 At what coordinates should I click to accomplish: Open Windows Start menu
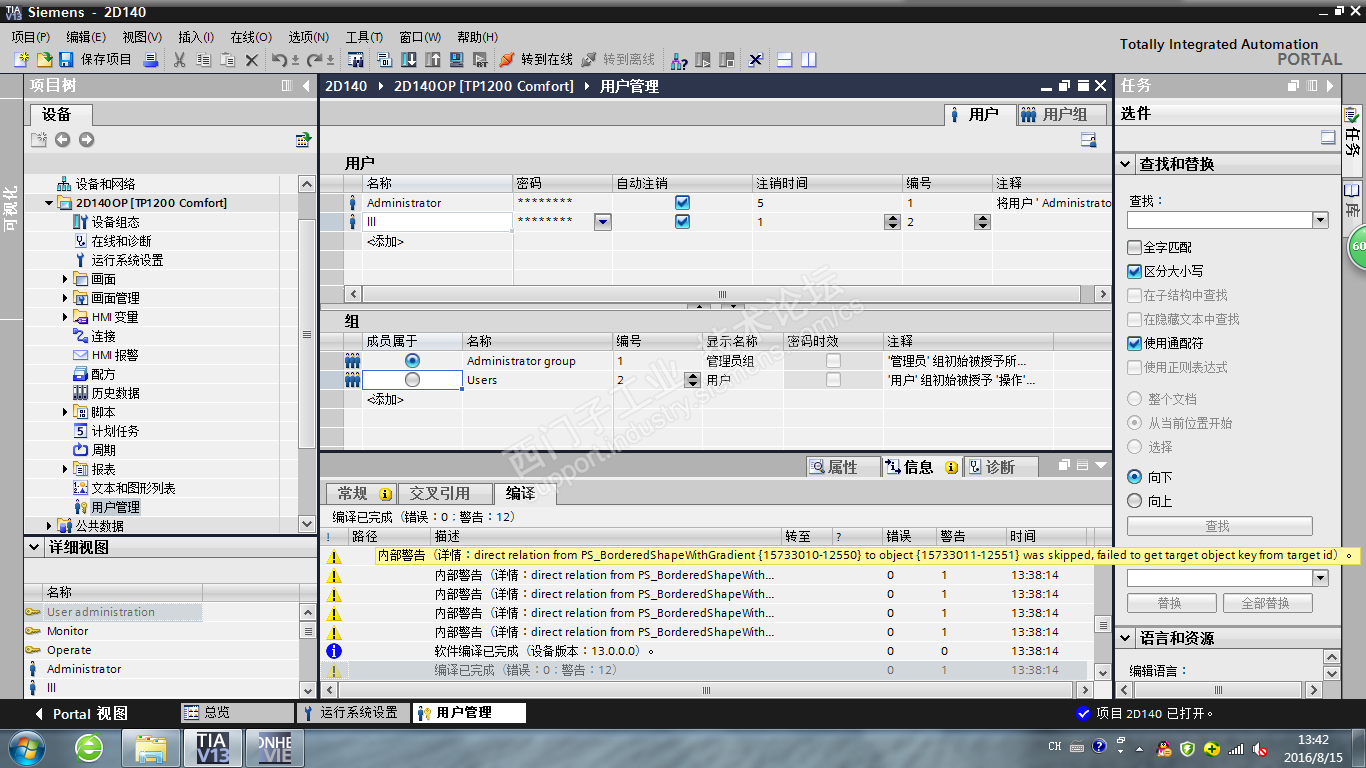(25, 747)
